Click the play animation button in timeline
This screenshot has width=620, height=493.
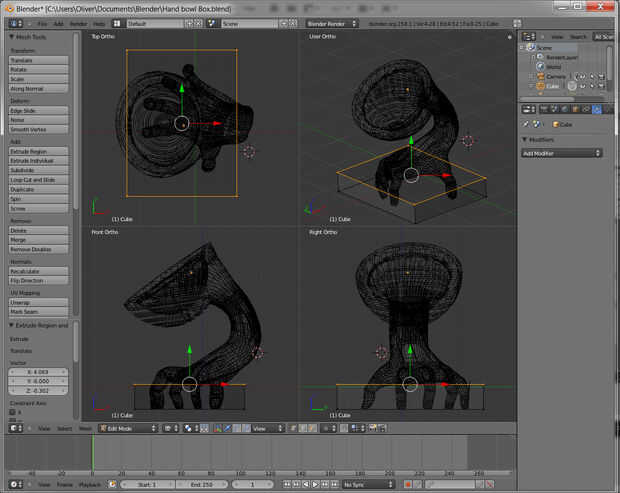314,484
